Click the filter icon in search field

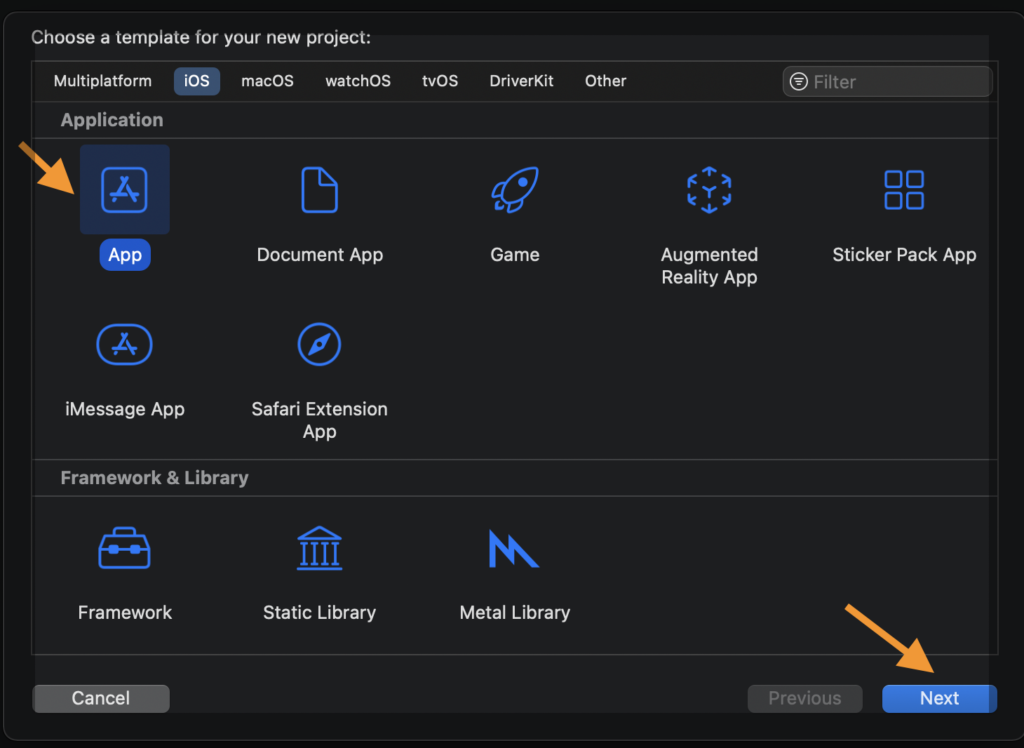[799, 82]
